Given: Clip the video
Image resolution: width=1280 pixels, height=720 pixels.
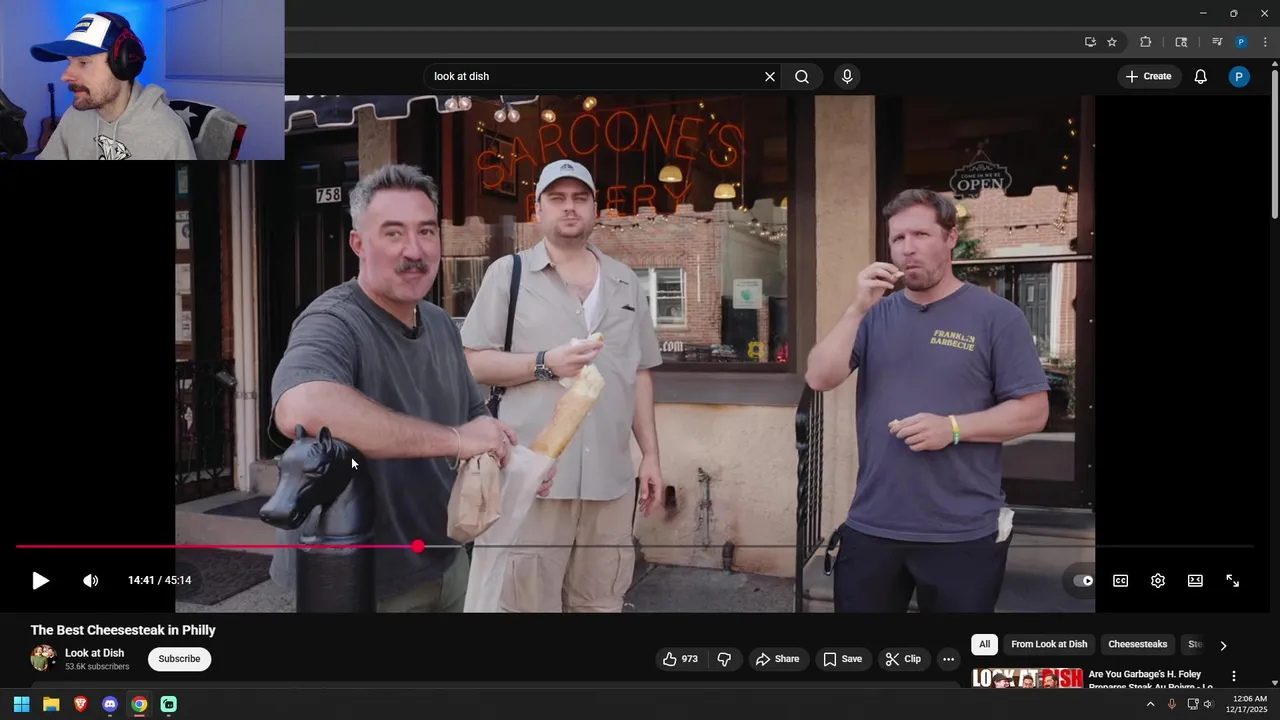Looking at the screenshot, I should click(903, 659).
